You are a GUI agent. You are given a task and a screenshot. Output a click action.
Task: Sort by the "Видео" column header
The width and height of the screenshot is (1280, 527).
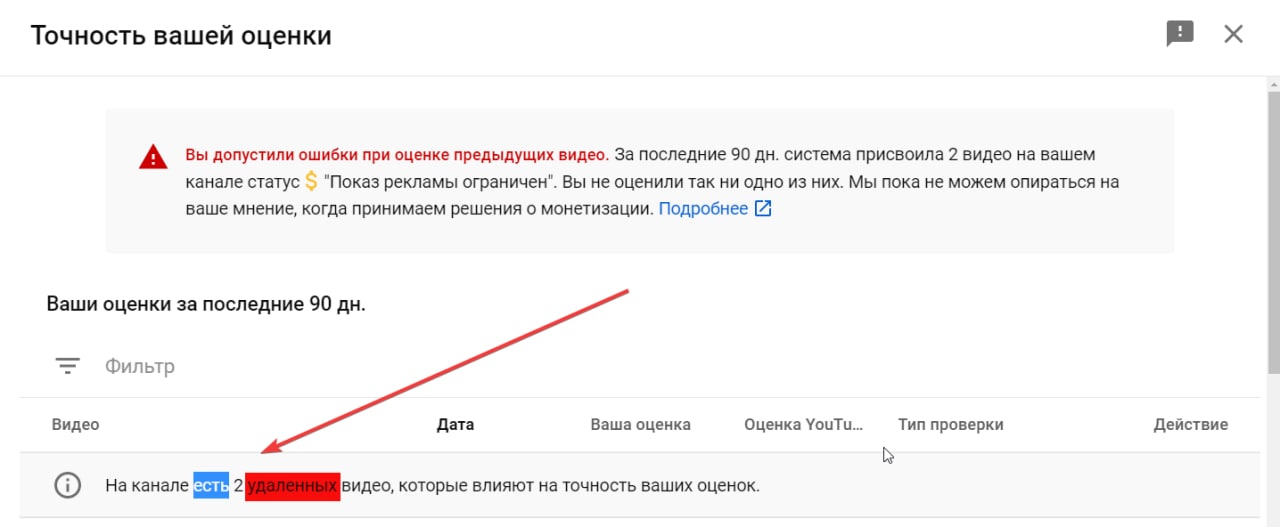(76, 424)
